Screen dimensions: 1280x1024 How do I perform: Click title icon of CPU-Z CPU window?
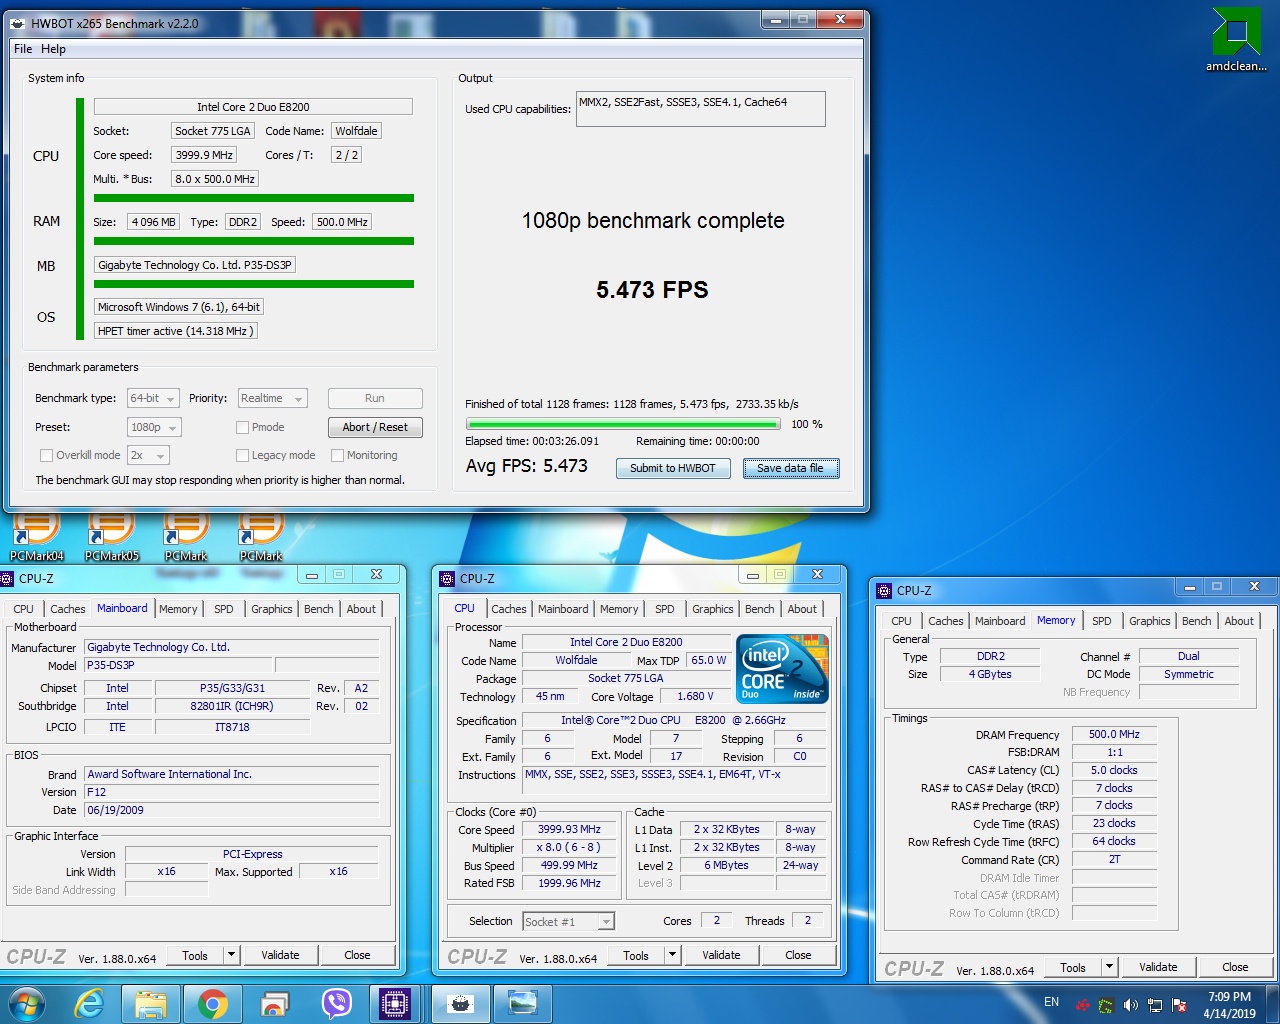(447, 578)
